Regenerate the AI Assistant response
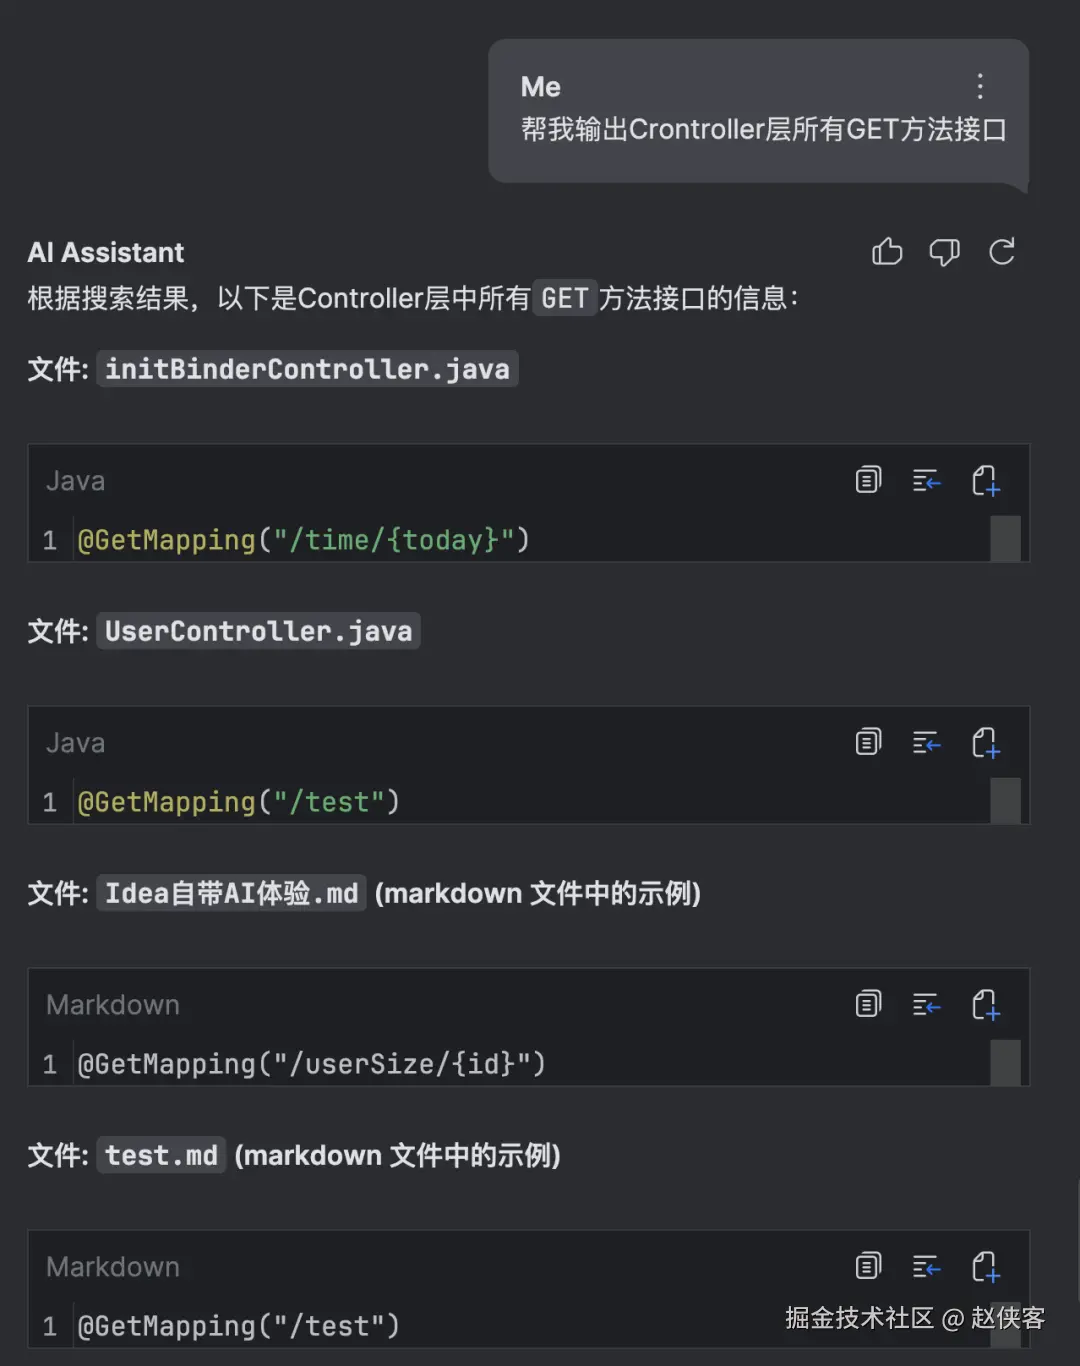This screenshot has width=1080, height=1366. tap(1002, 252)
